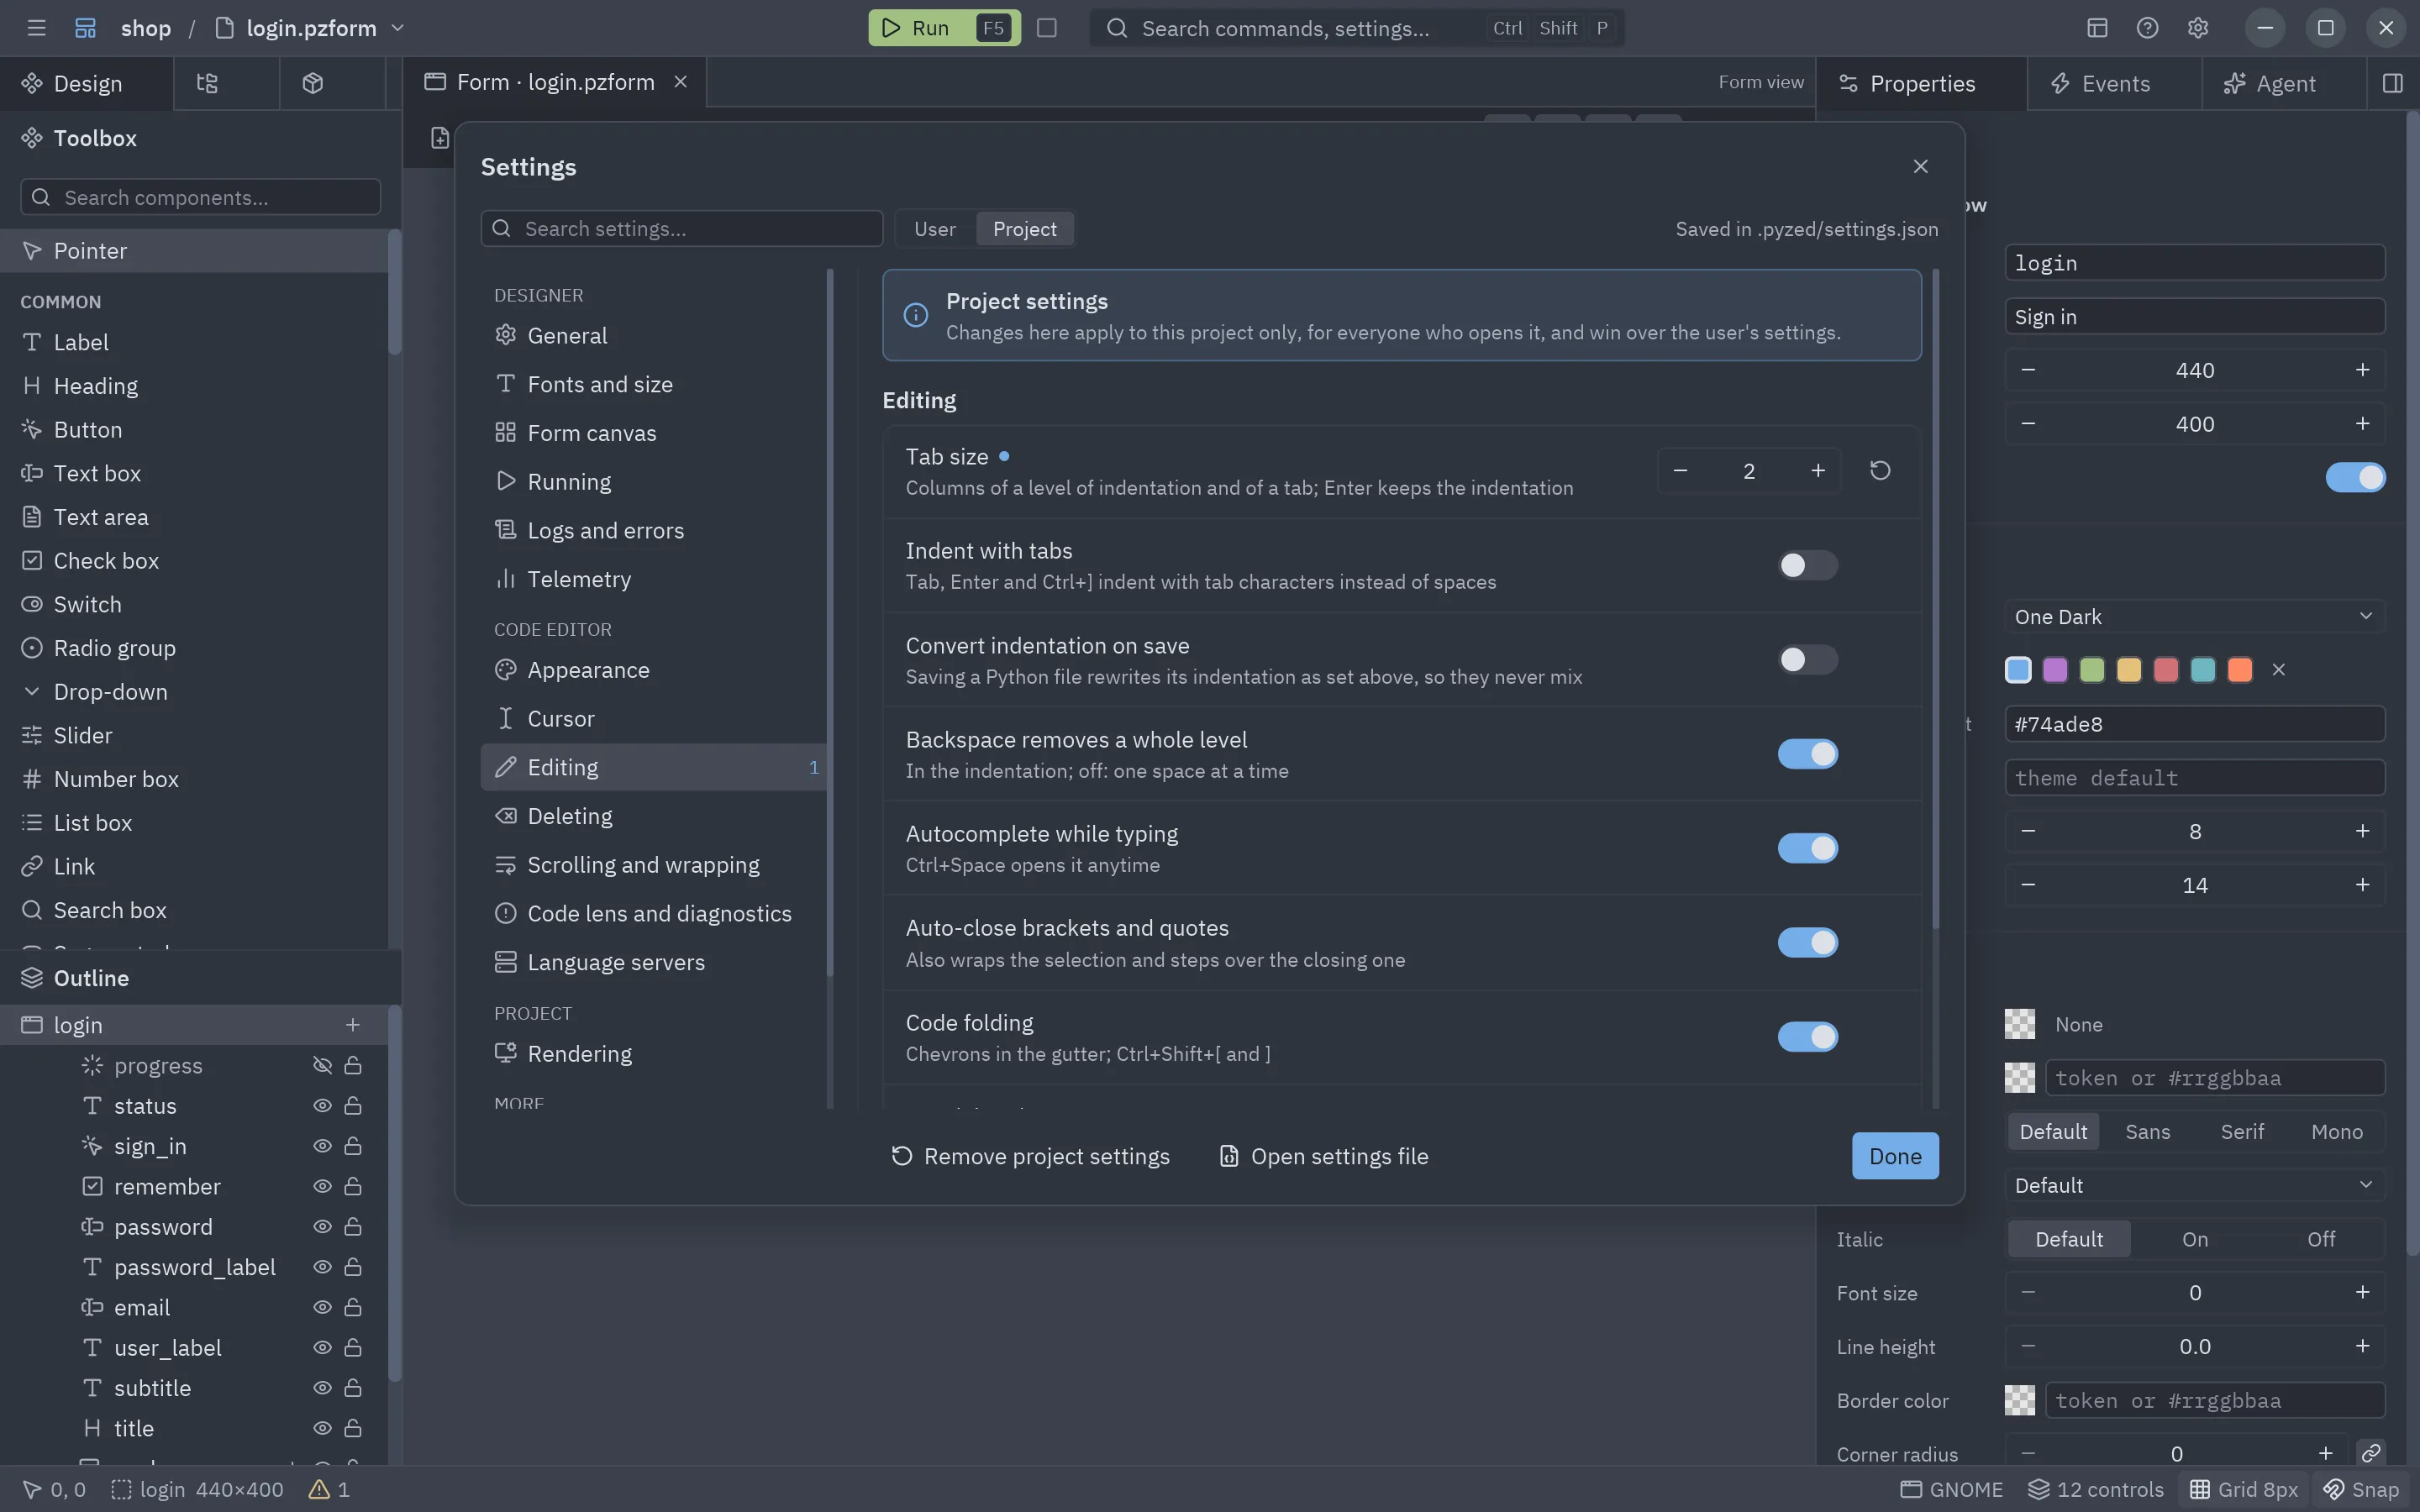Pick the purple accent color swatch
2420x1512 pixels.
coord(2055,669)
